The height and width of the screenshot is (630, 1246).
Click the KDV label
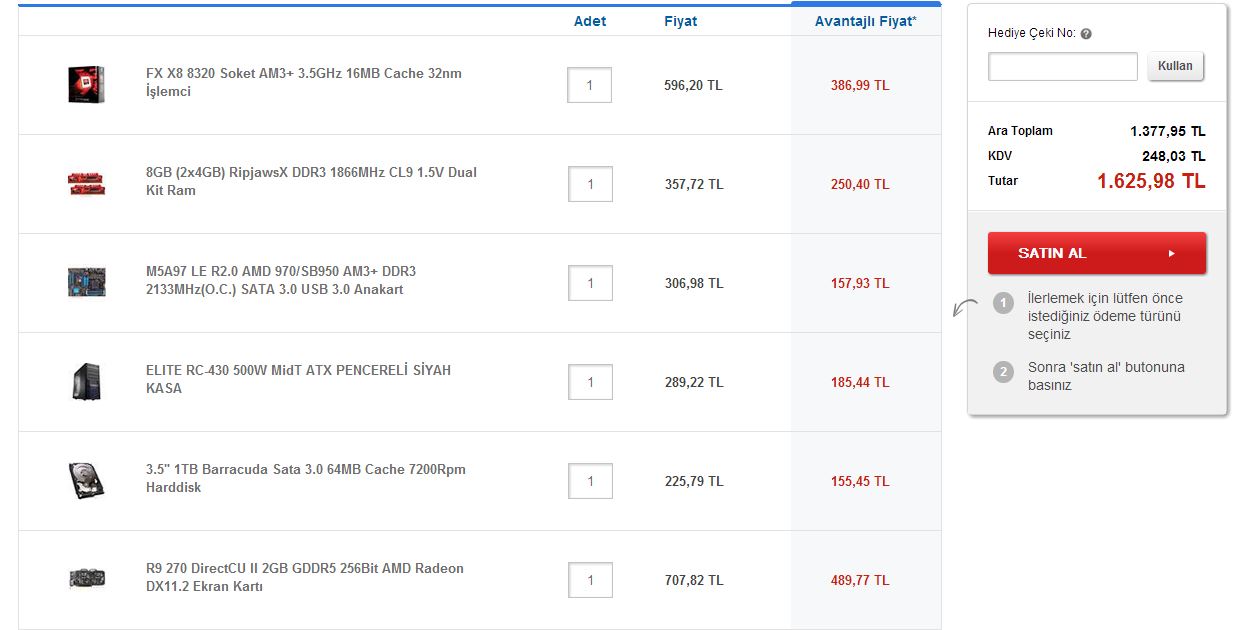[x=1001, y=156]
